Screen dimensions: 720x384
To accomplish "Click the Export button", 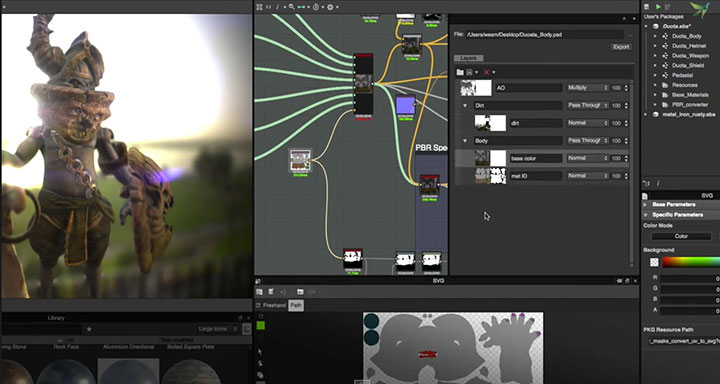I will (621, 47).
